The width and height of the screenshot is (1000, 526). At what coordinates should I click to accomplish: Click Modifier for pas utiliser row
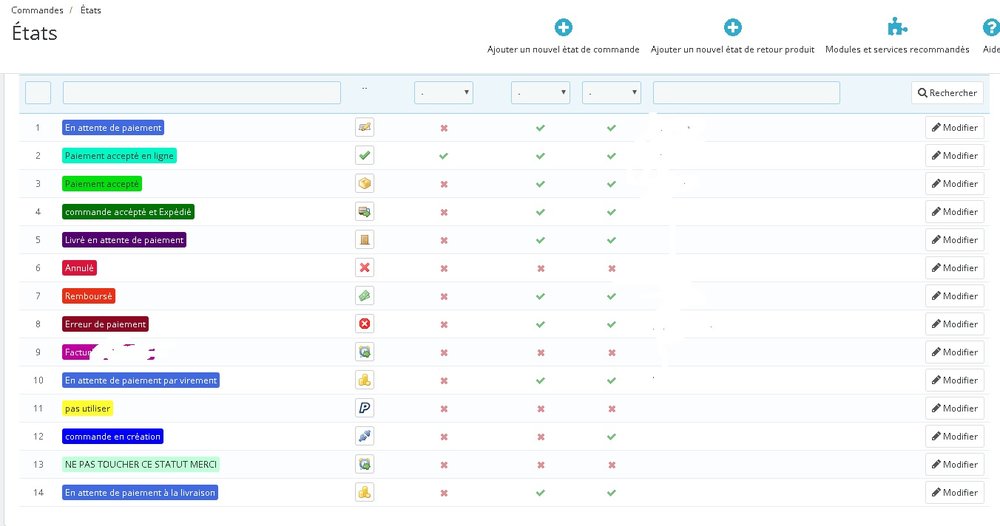[955, 408]
